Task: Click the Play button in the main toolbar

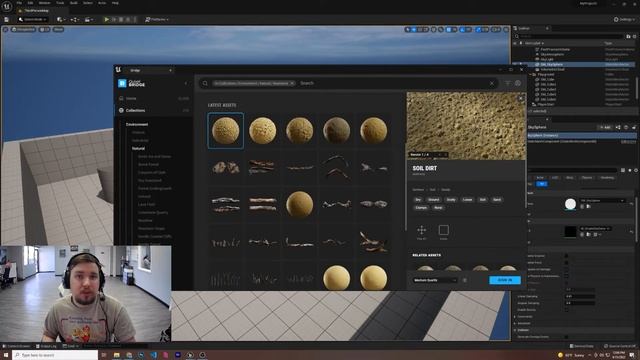Action: point(107,19)
